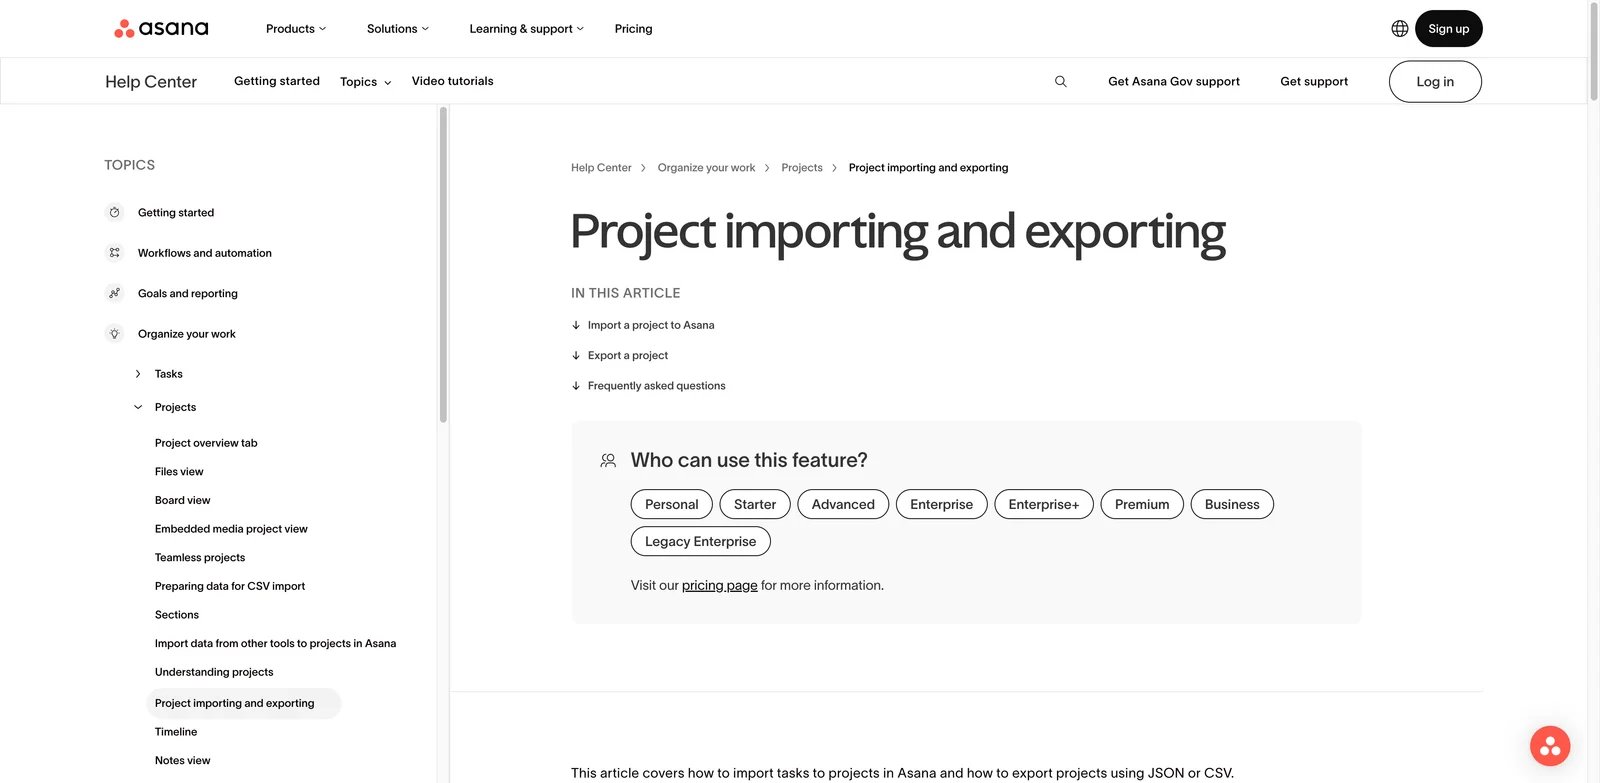The height and width of the screenshot is (783, 1600).
Task: Select the Premium plan tag
Action: pyautogui.click(x=1142, y=504)
